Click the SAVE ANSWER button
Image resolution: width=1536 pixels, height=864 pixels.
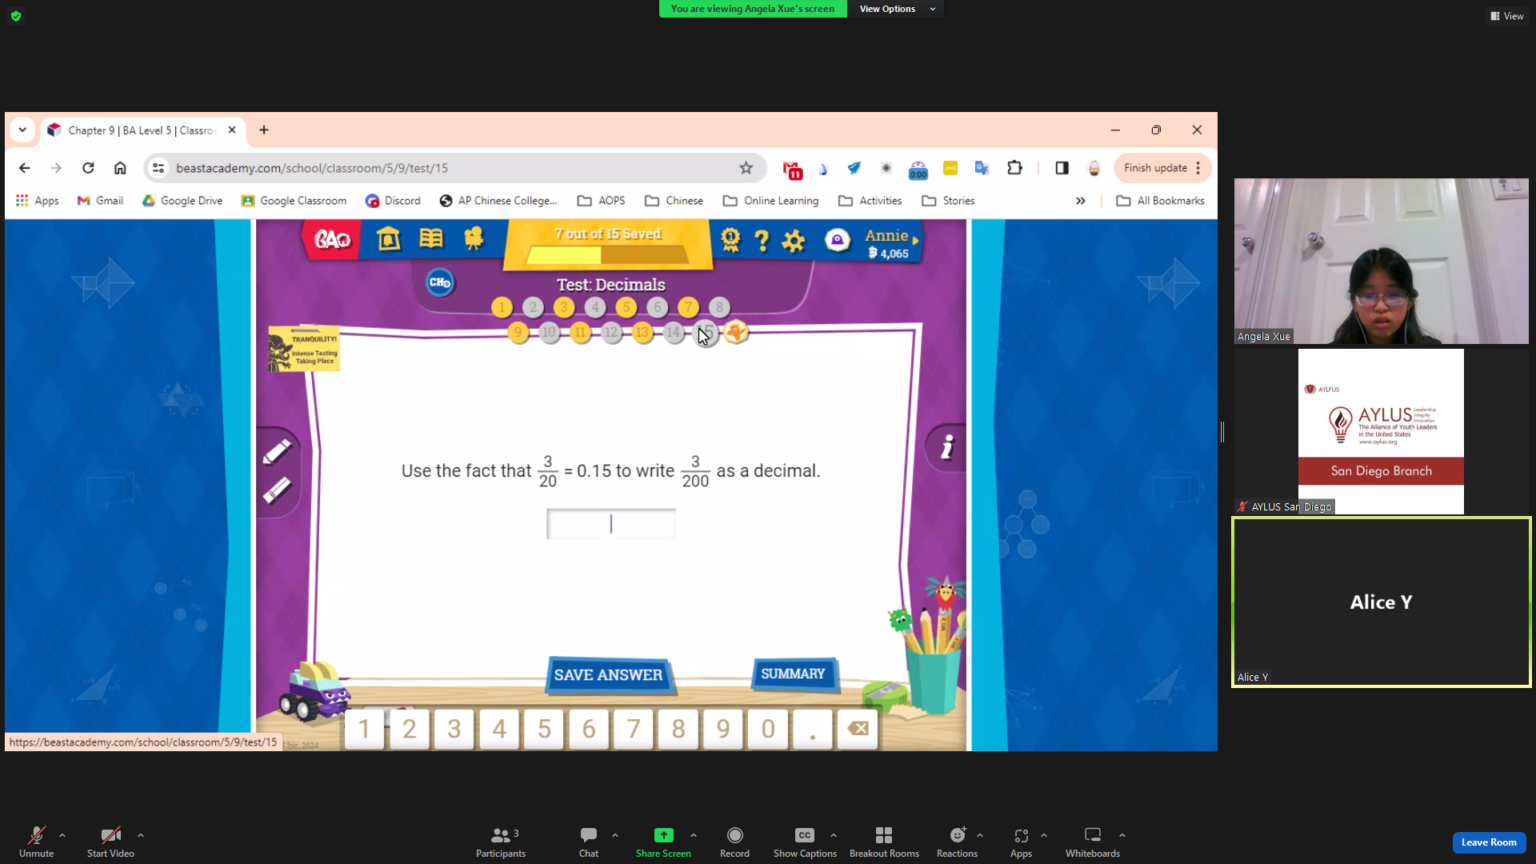coord(608,675)
